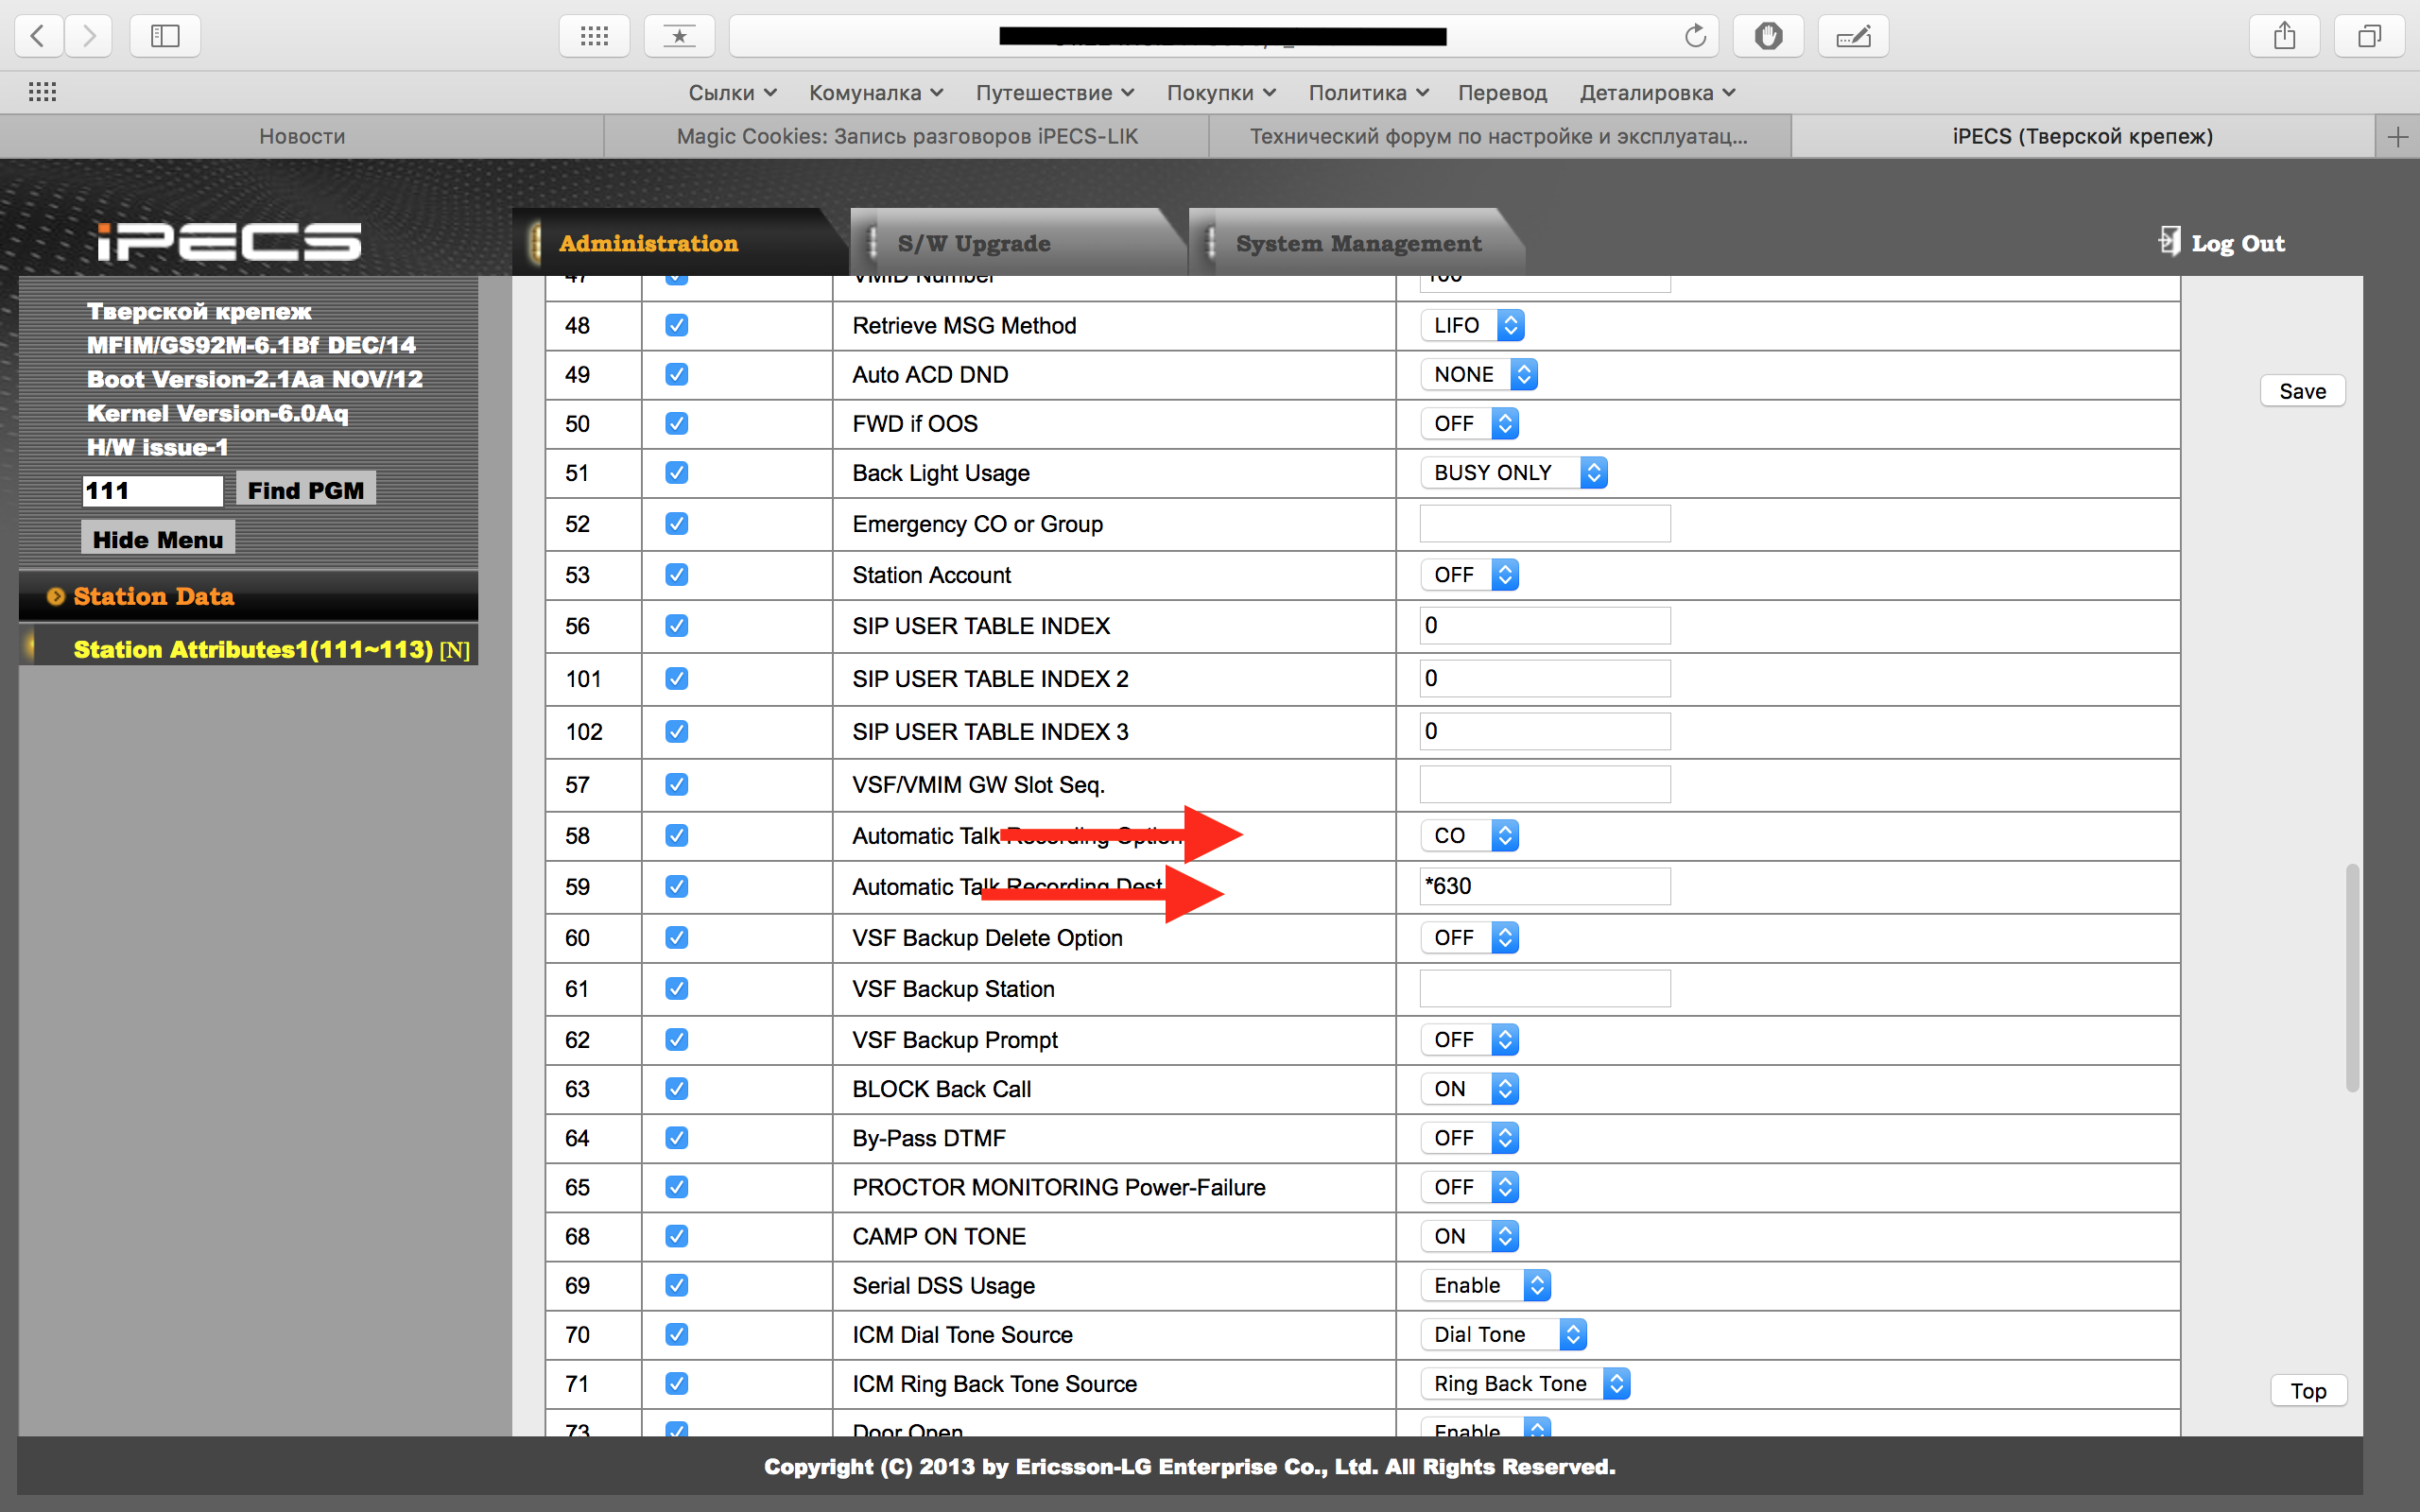Open new tab with plus
Image resolution: width=2420 pixels, height=1512 pixels.
point(2397,136)
